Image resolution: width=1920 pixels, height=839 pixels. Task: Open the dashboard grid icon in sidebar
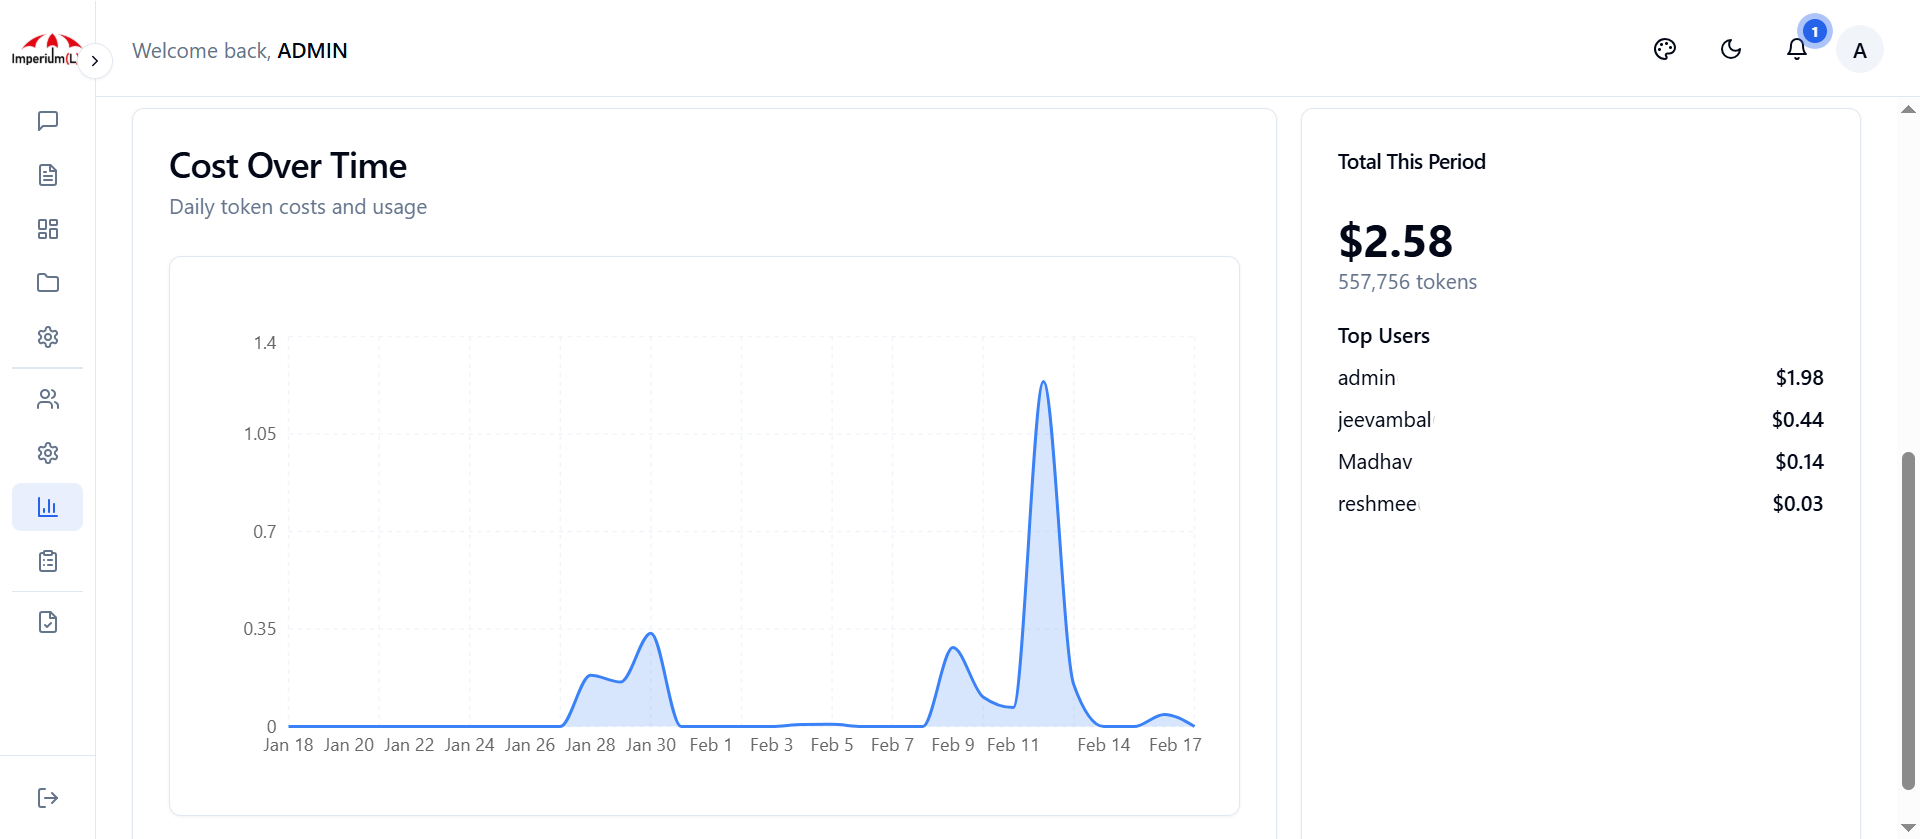click(47, 229)
